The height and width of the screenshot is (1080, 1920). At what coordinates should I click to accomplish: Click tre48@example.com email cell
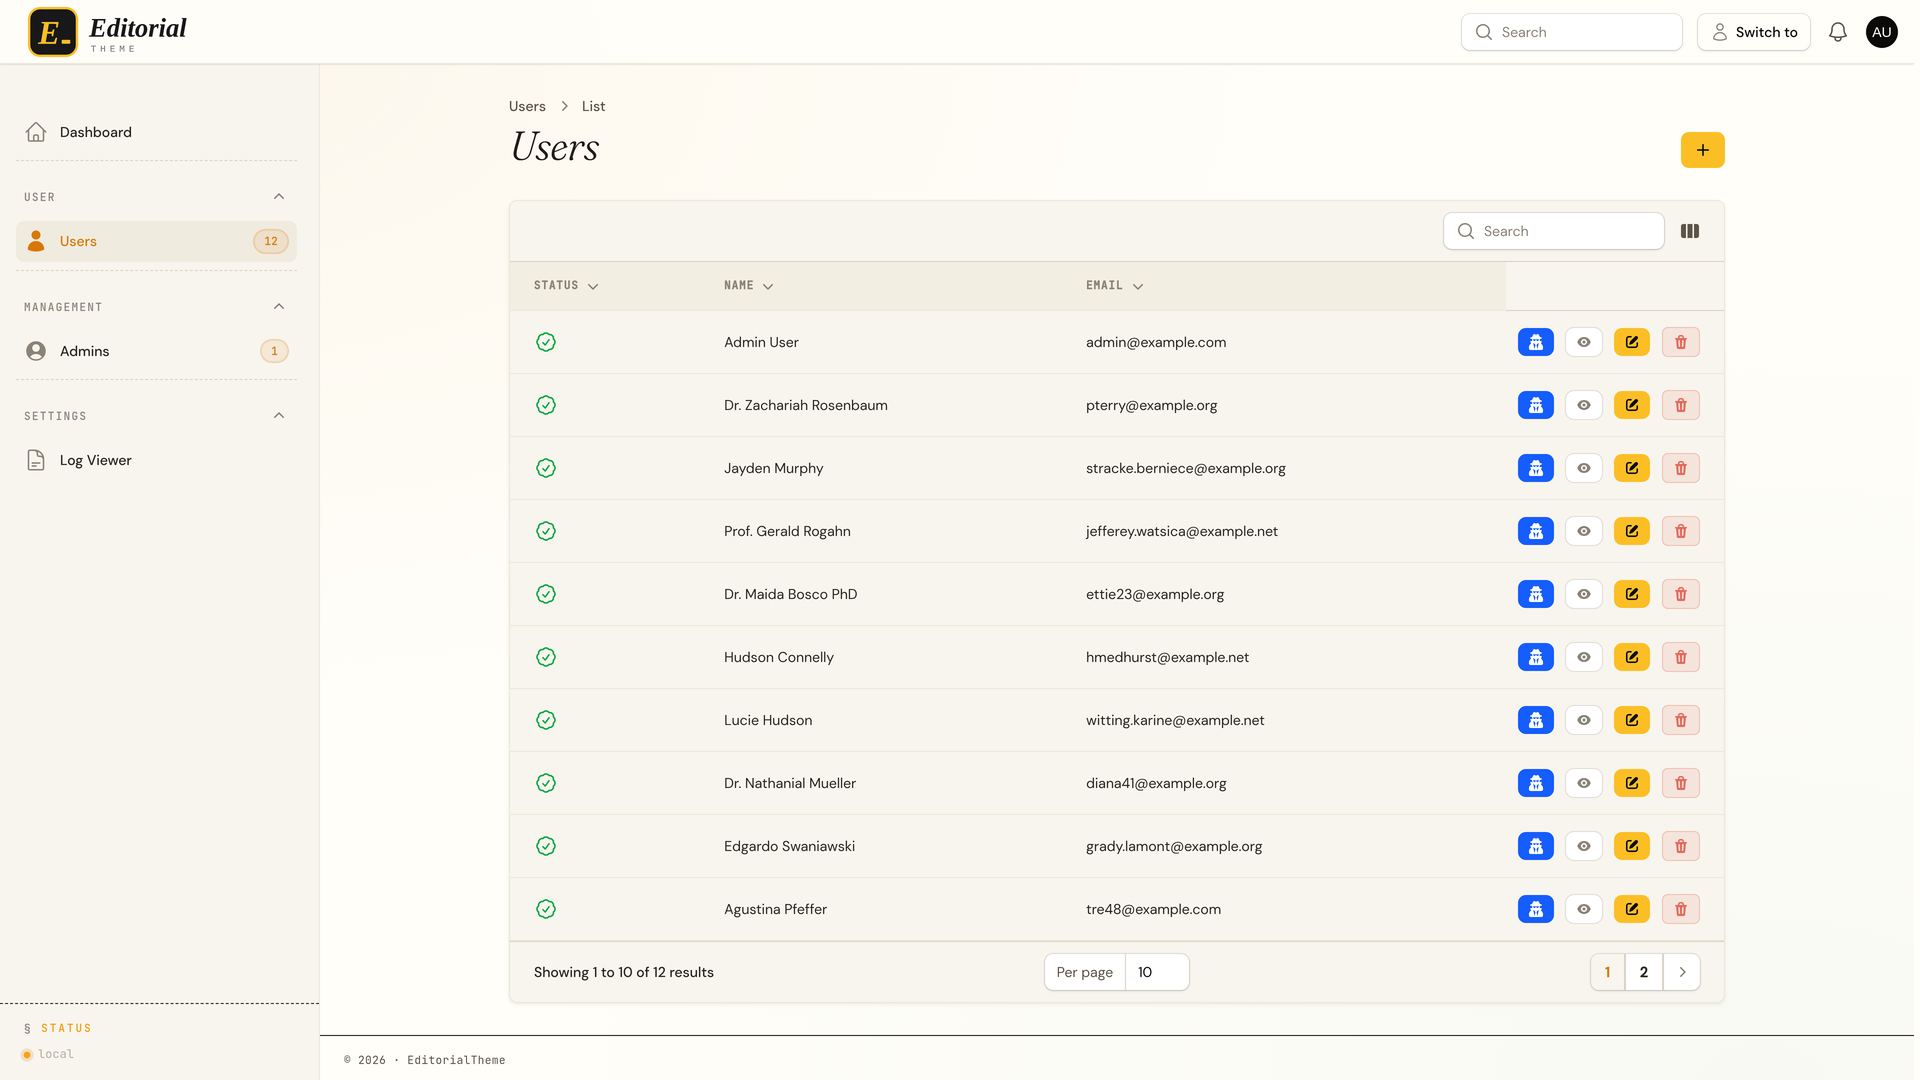[1152, 909]
